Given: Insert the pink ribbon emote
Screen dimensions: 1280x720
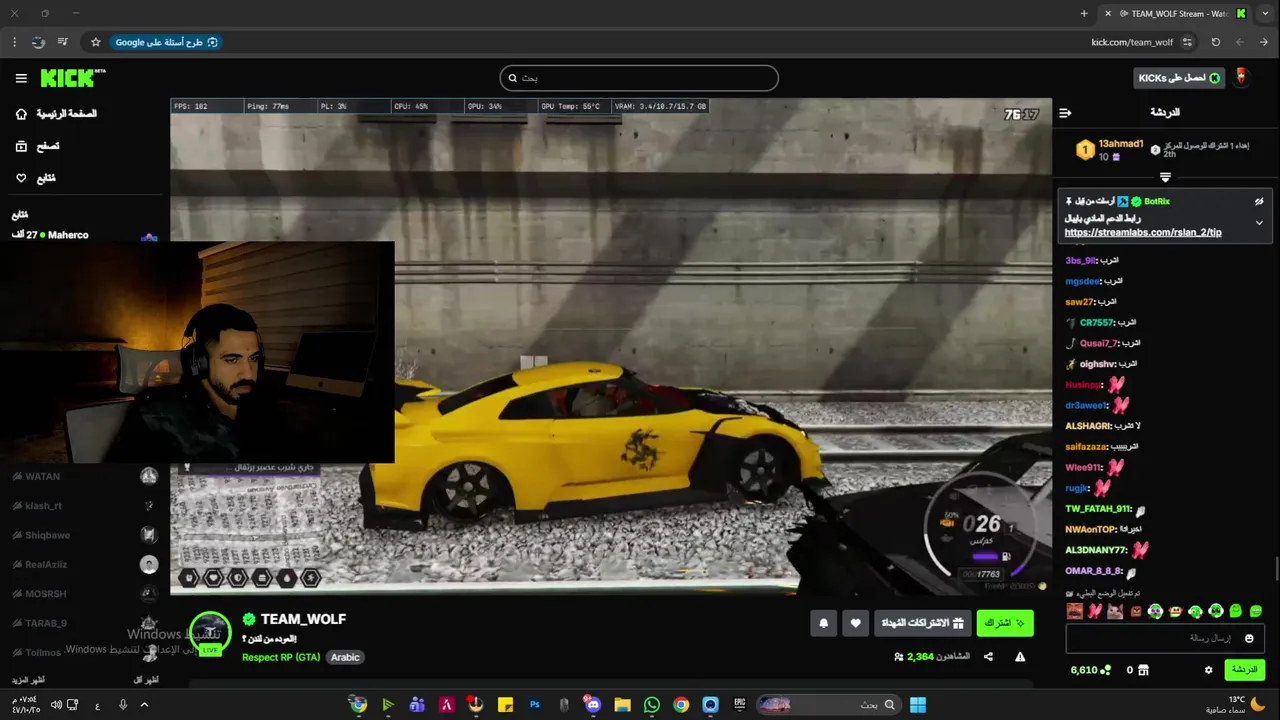Looking at the screenshot, I should (x=1094, y=611).
